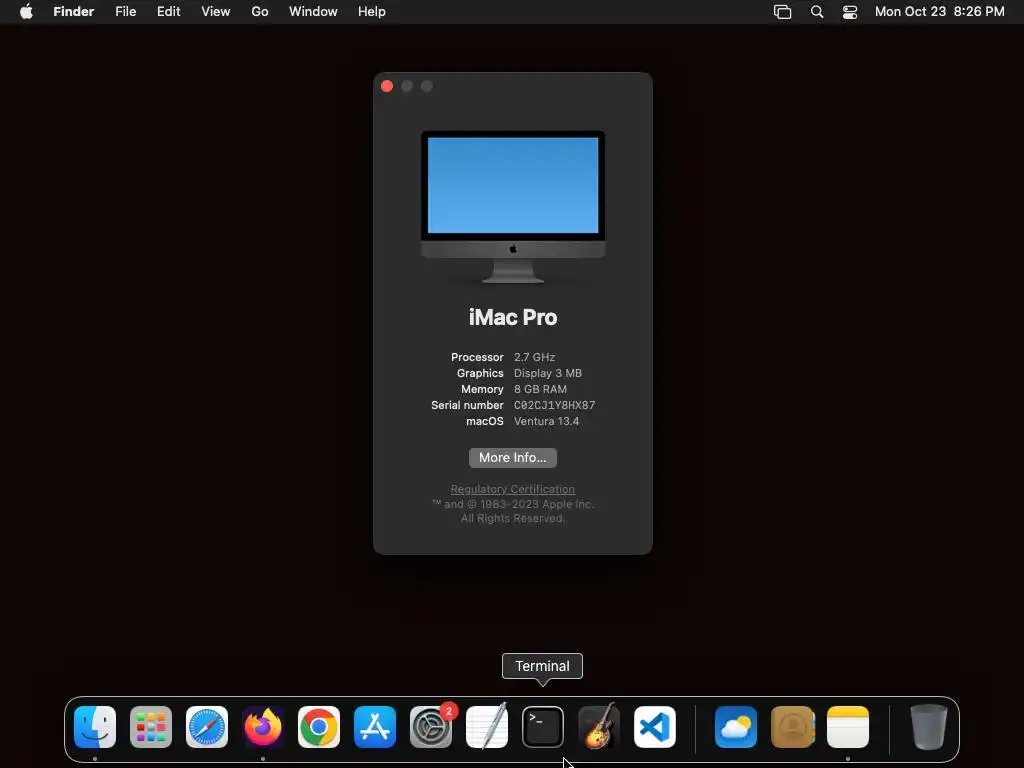
Task: Open the Go menu
Action: (x=260, y=12)
